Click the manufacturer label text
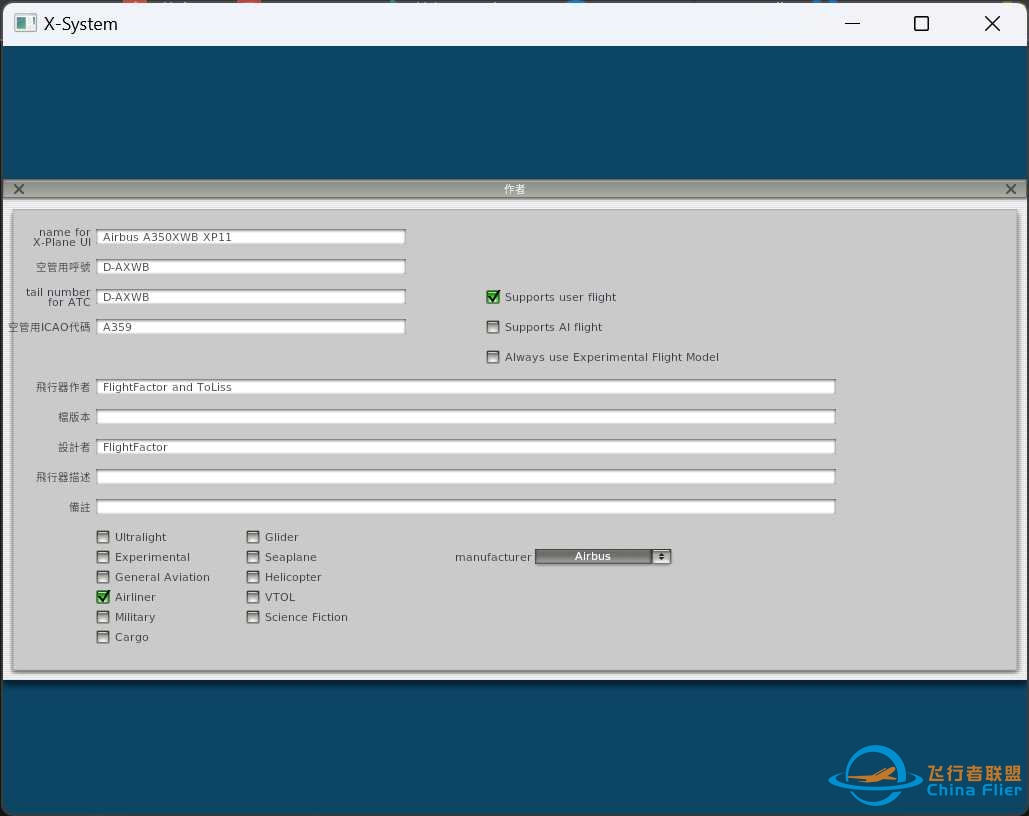Screen dimensions: 1029x816 (x=493, y=557)
